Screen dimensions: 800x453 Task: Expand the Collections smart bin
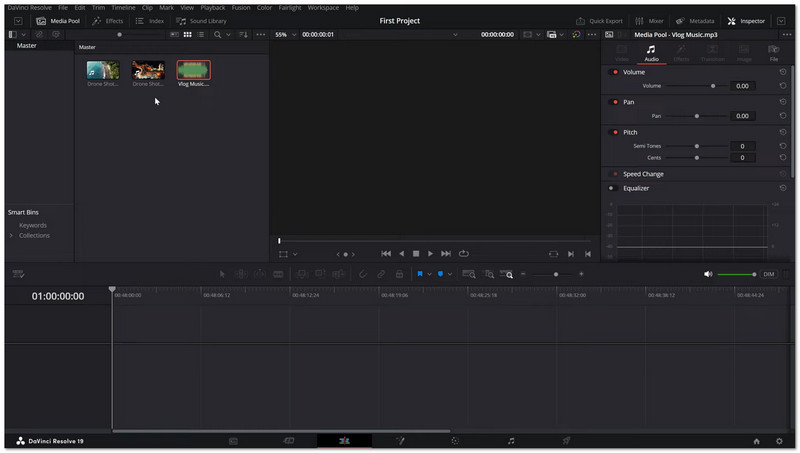[11, 236]
